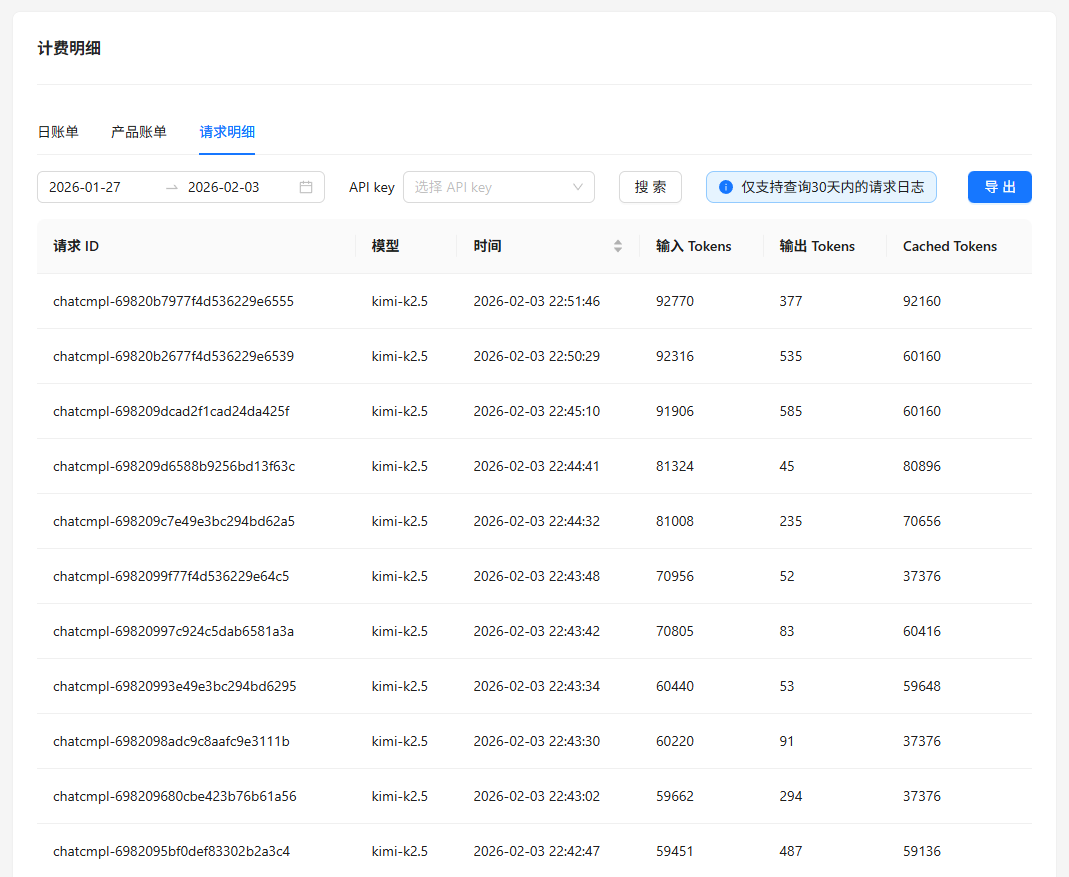Switch to the 日账单 tab
The height and width of the screenshot is (877, 1069).
coord(58,132)
